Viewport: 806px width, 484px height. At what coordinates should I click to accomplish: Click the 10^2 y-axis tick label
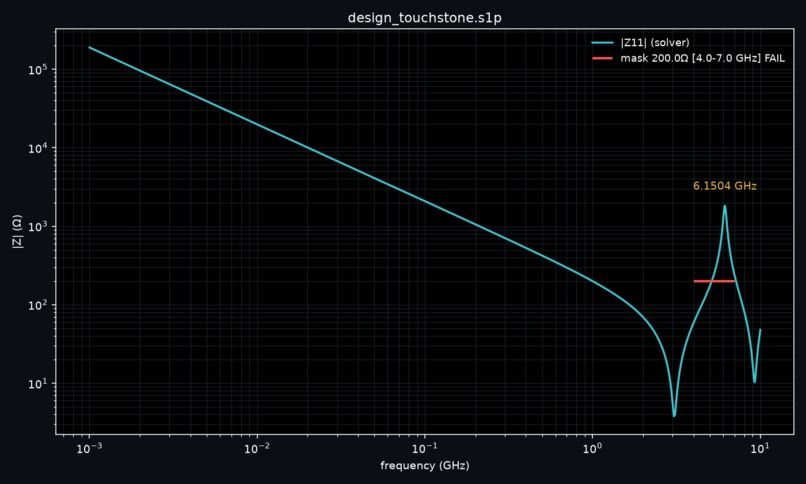click(x=39, y=305)
